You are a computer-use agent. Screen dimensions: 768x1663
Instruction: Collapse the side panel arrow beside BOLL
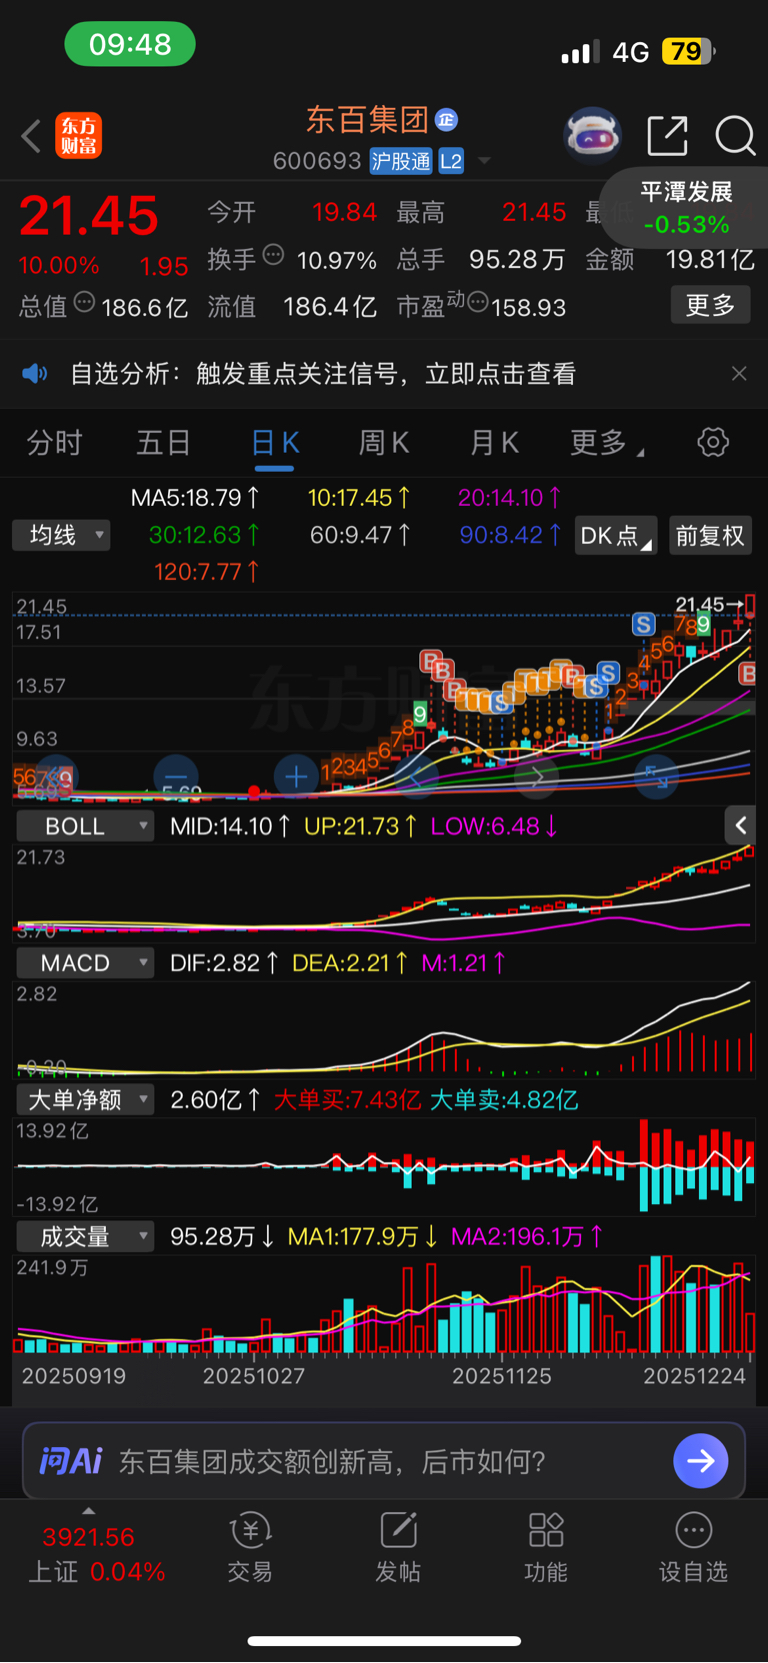tap(740, 825)
